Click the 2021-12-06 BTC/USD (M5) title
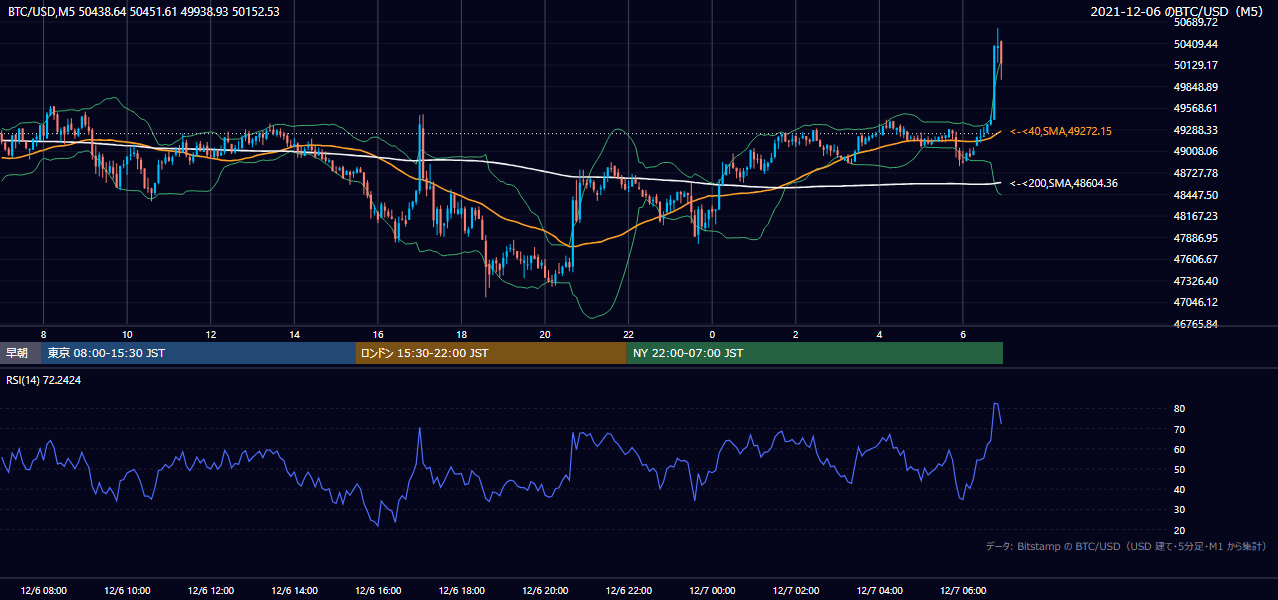The image size is (1278, 600). (1178, 12)
